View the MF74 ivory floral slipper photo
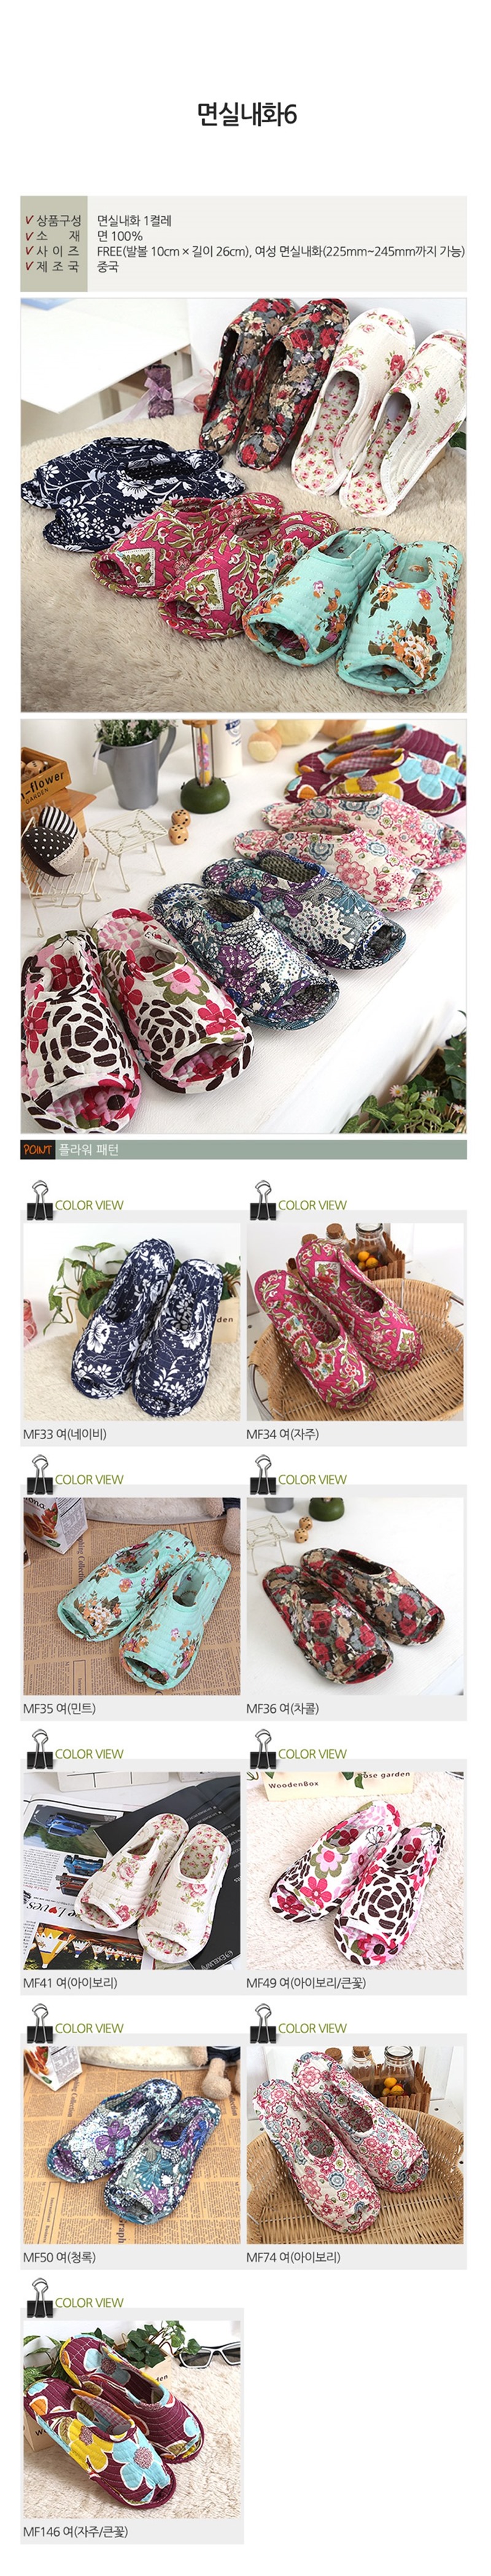The width and height of the screenshot is (491, 2576). tap(355, 2144)
